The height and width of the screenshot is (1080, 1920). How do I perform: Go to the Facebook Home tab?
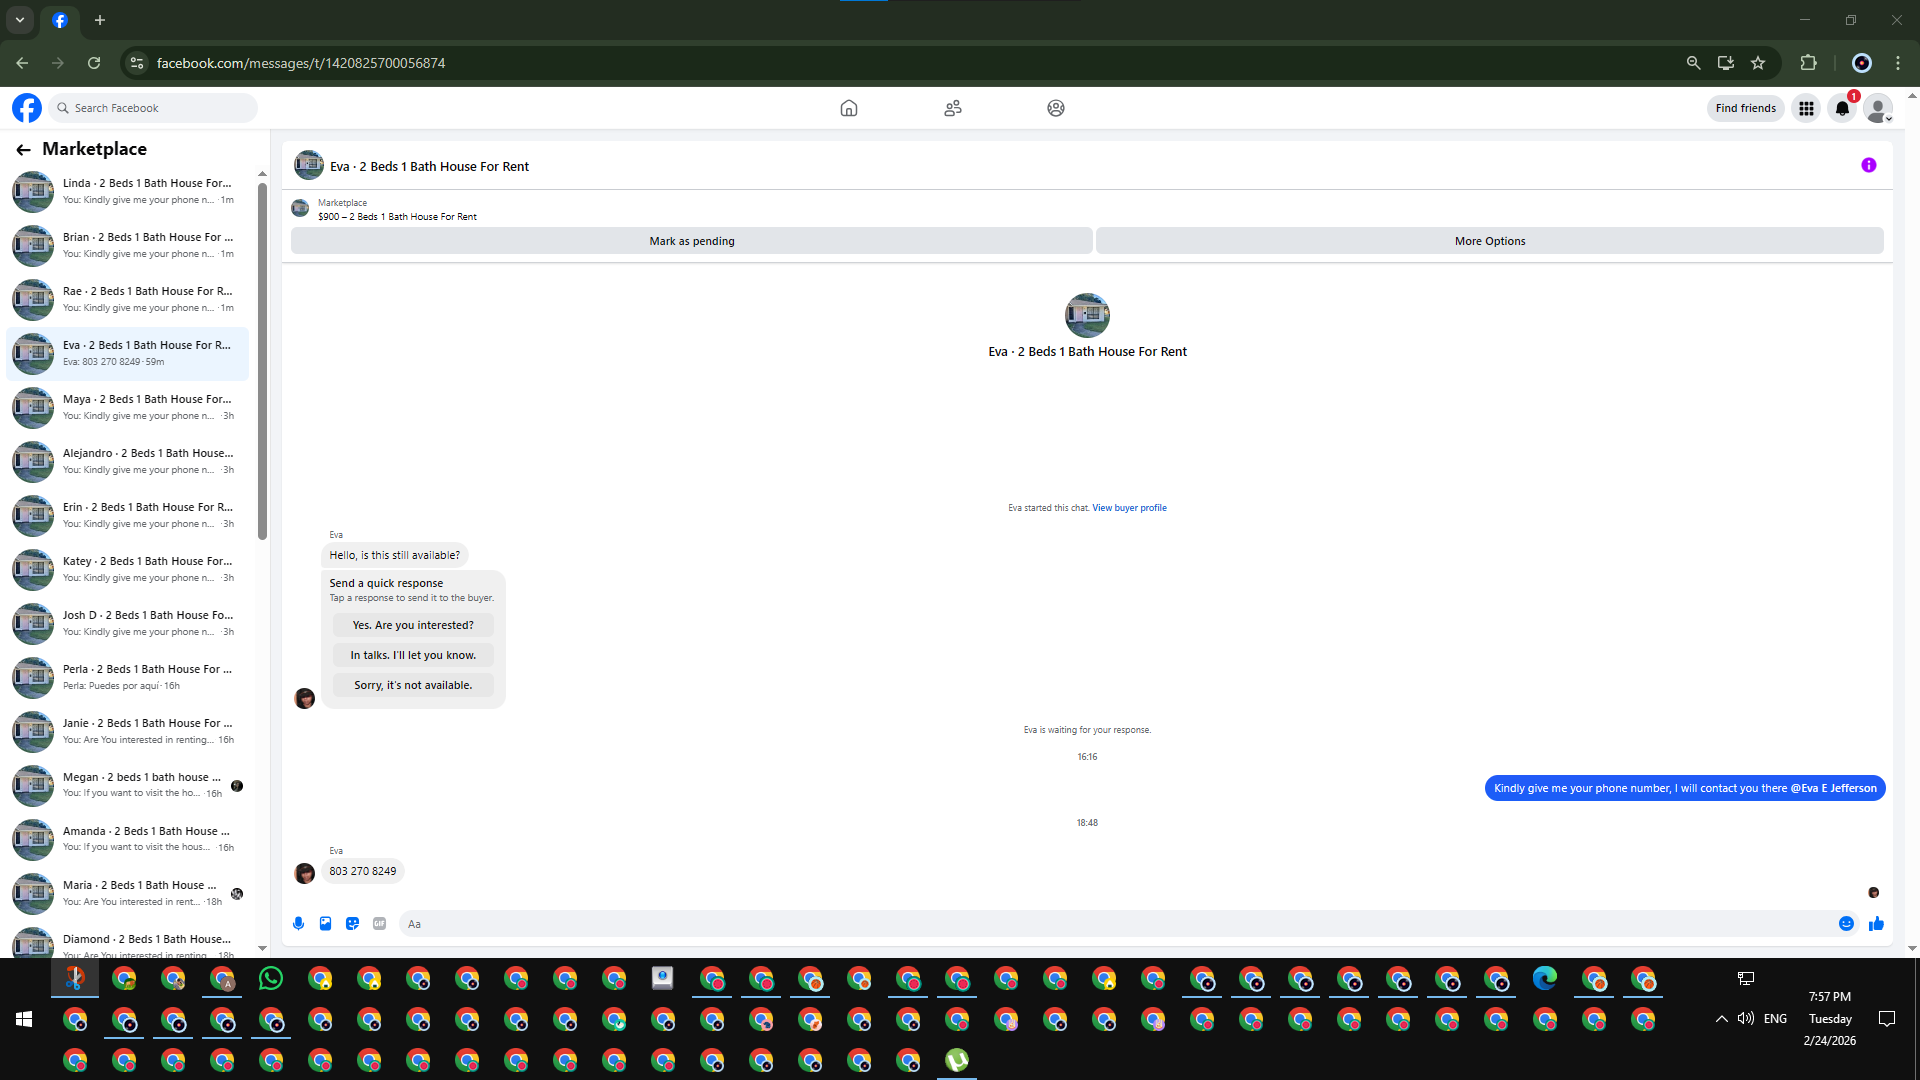848,108
